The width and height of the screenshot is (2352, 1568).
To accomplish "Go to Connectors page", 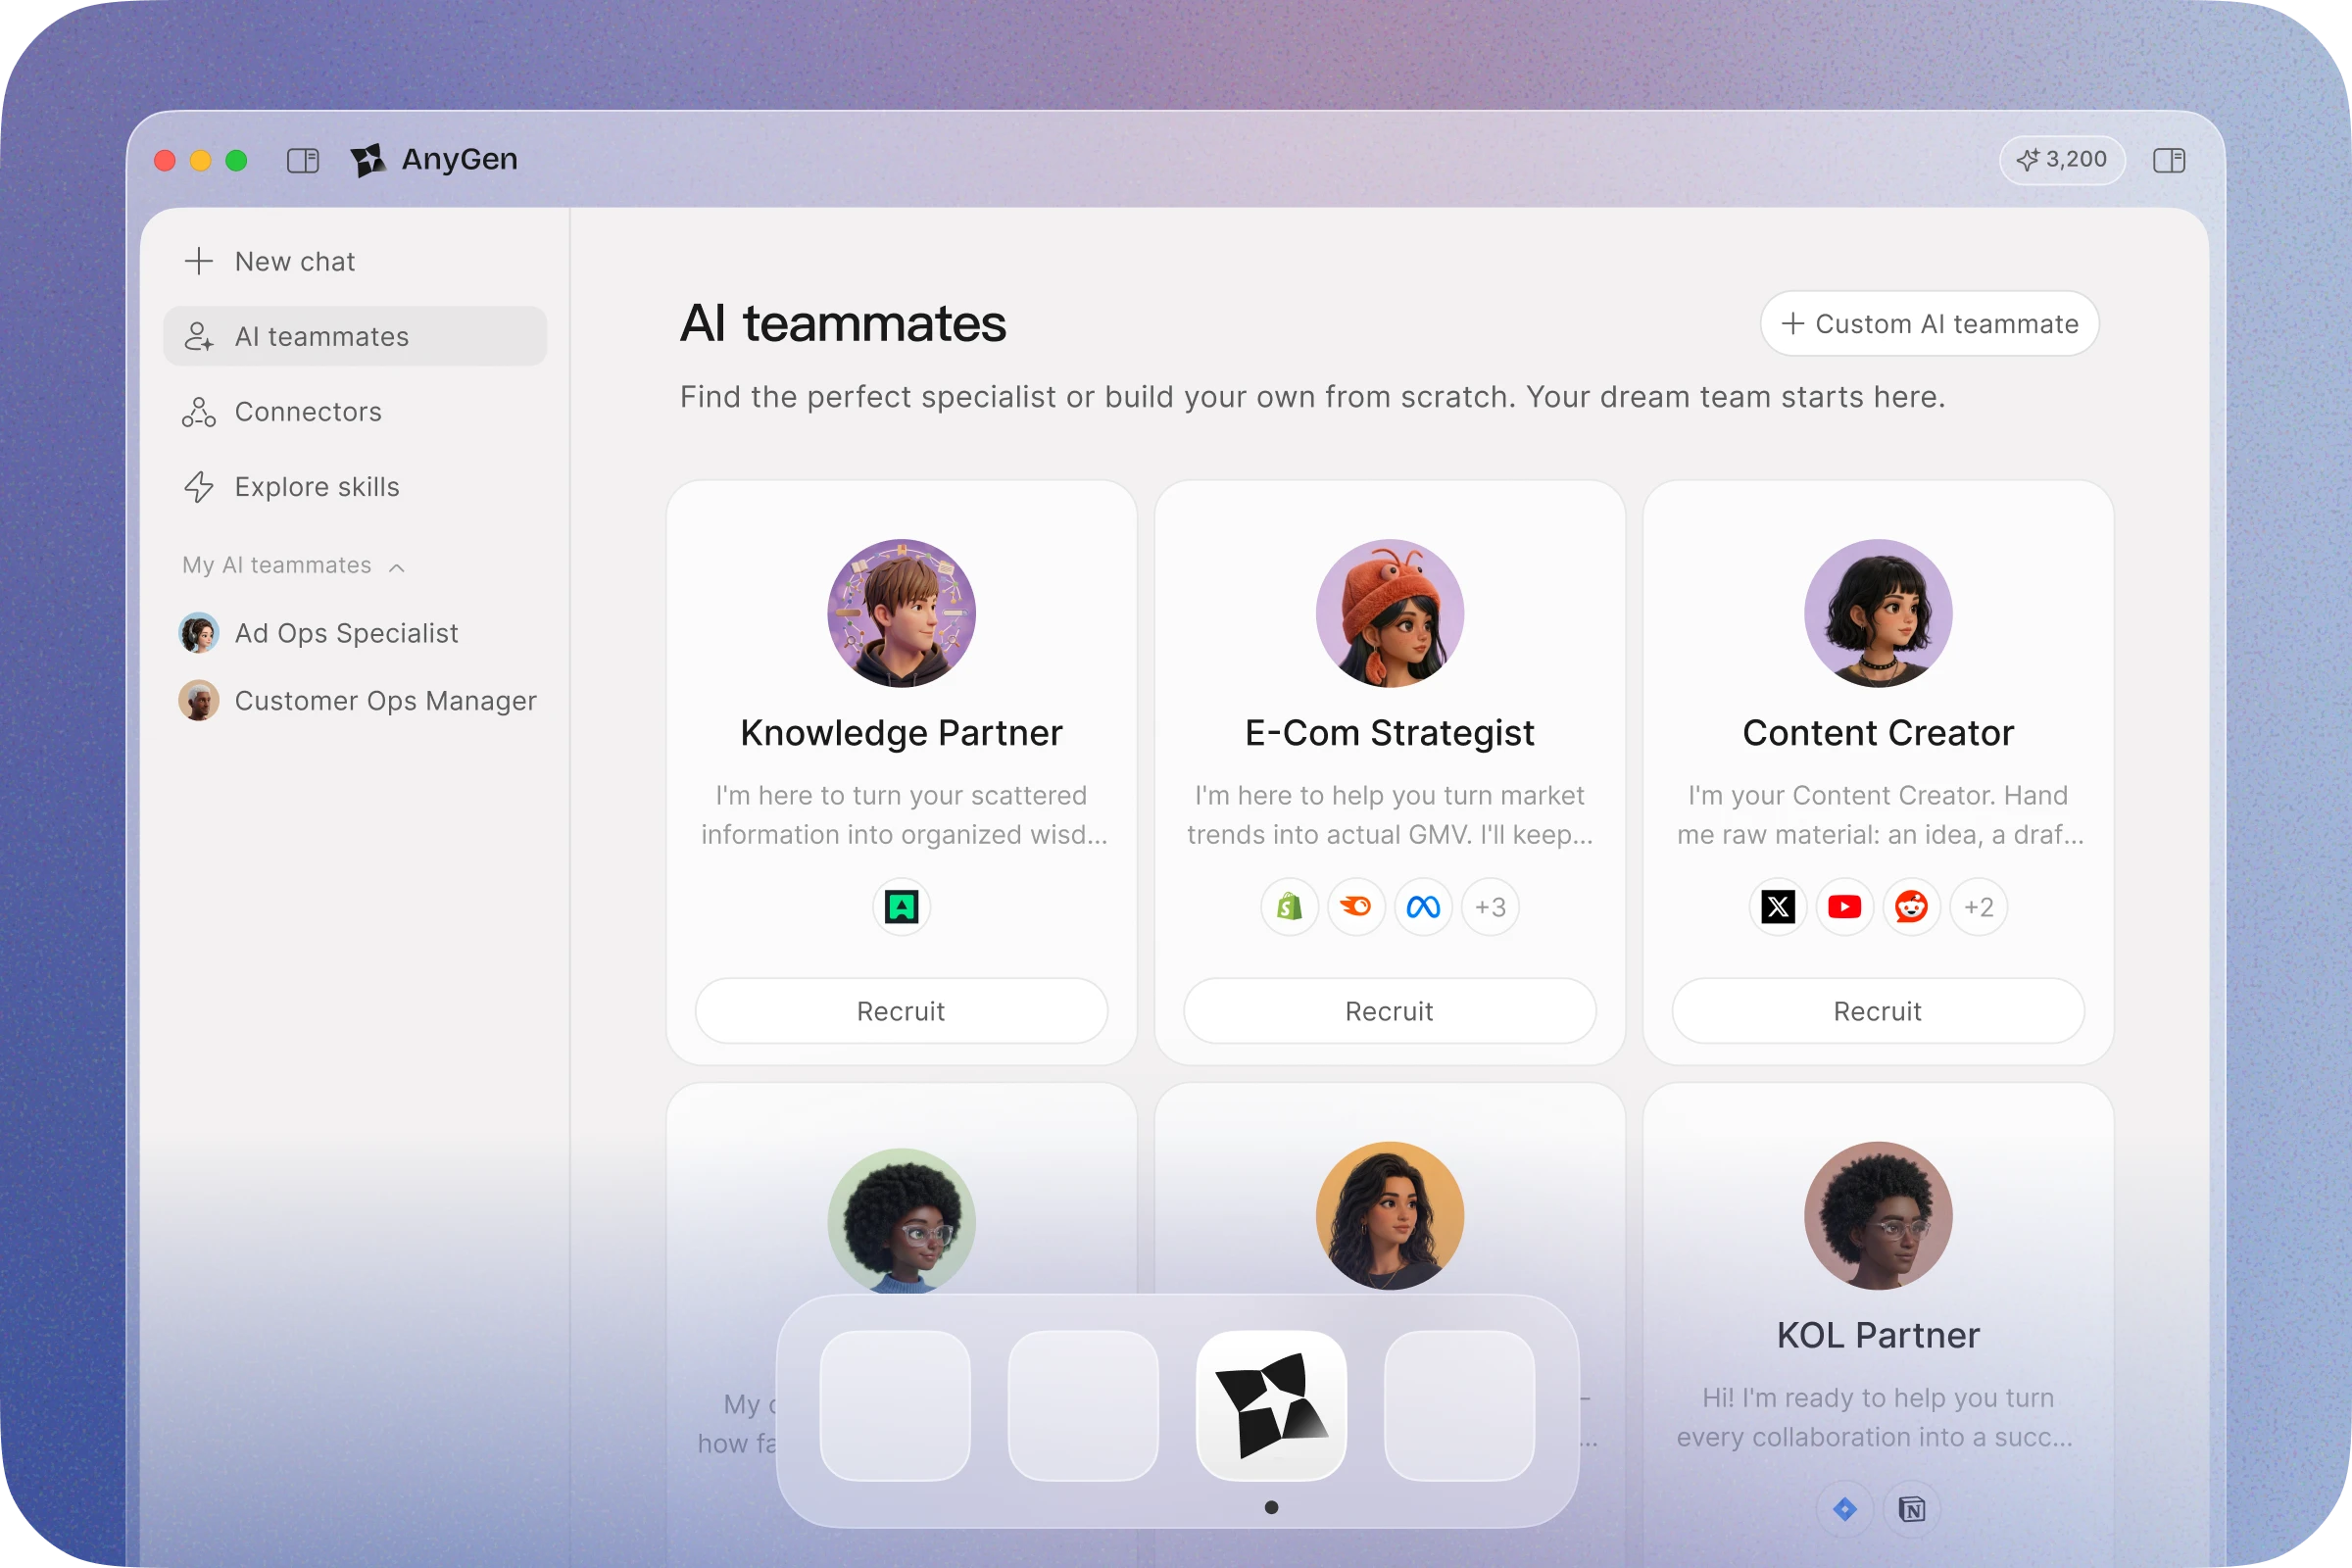I will (x=355, y=412).
